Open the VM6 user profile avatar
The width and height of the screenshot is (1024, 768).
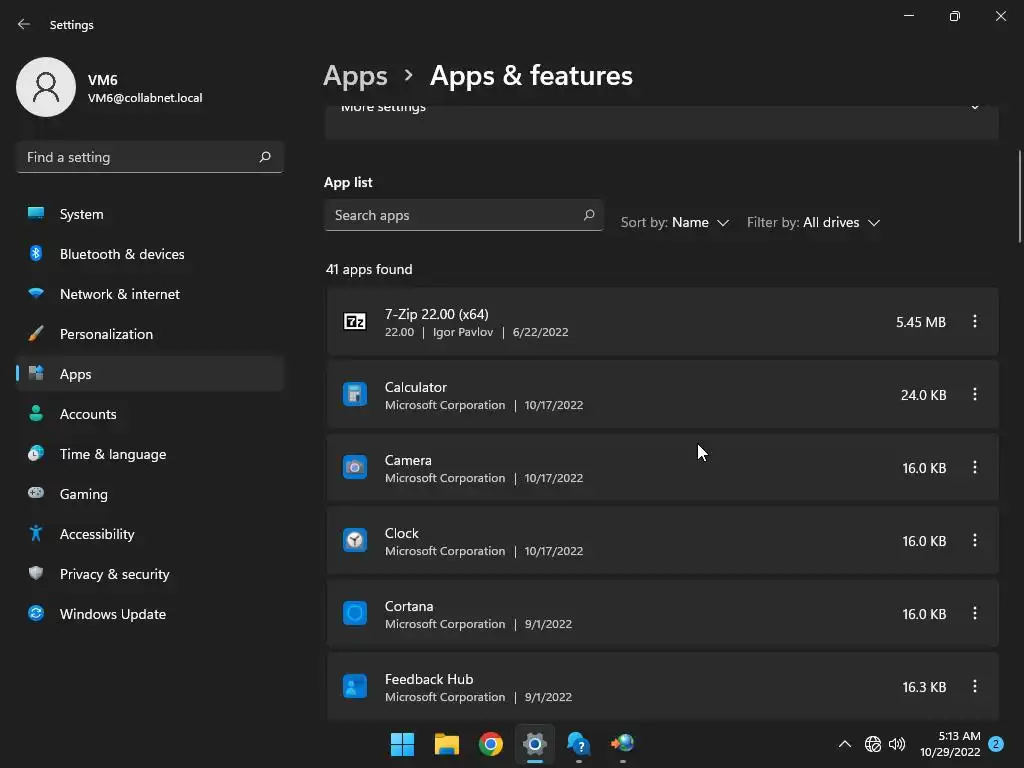coord(46,87)
